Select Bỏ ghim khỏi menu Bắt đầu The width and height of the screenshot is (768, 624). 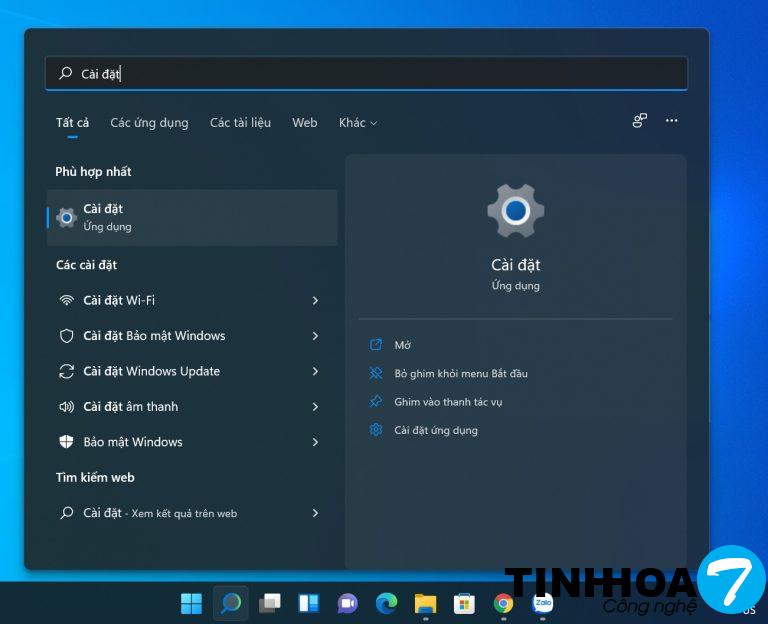click(460, 373)
